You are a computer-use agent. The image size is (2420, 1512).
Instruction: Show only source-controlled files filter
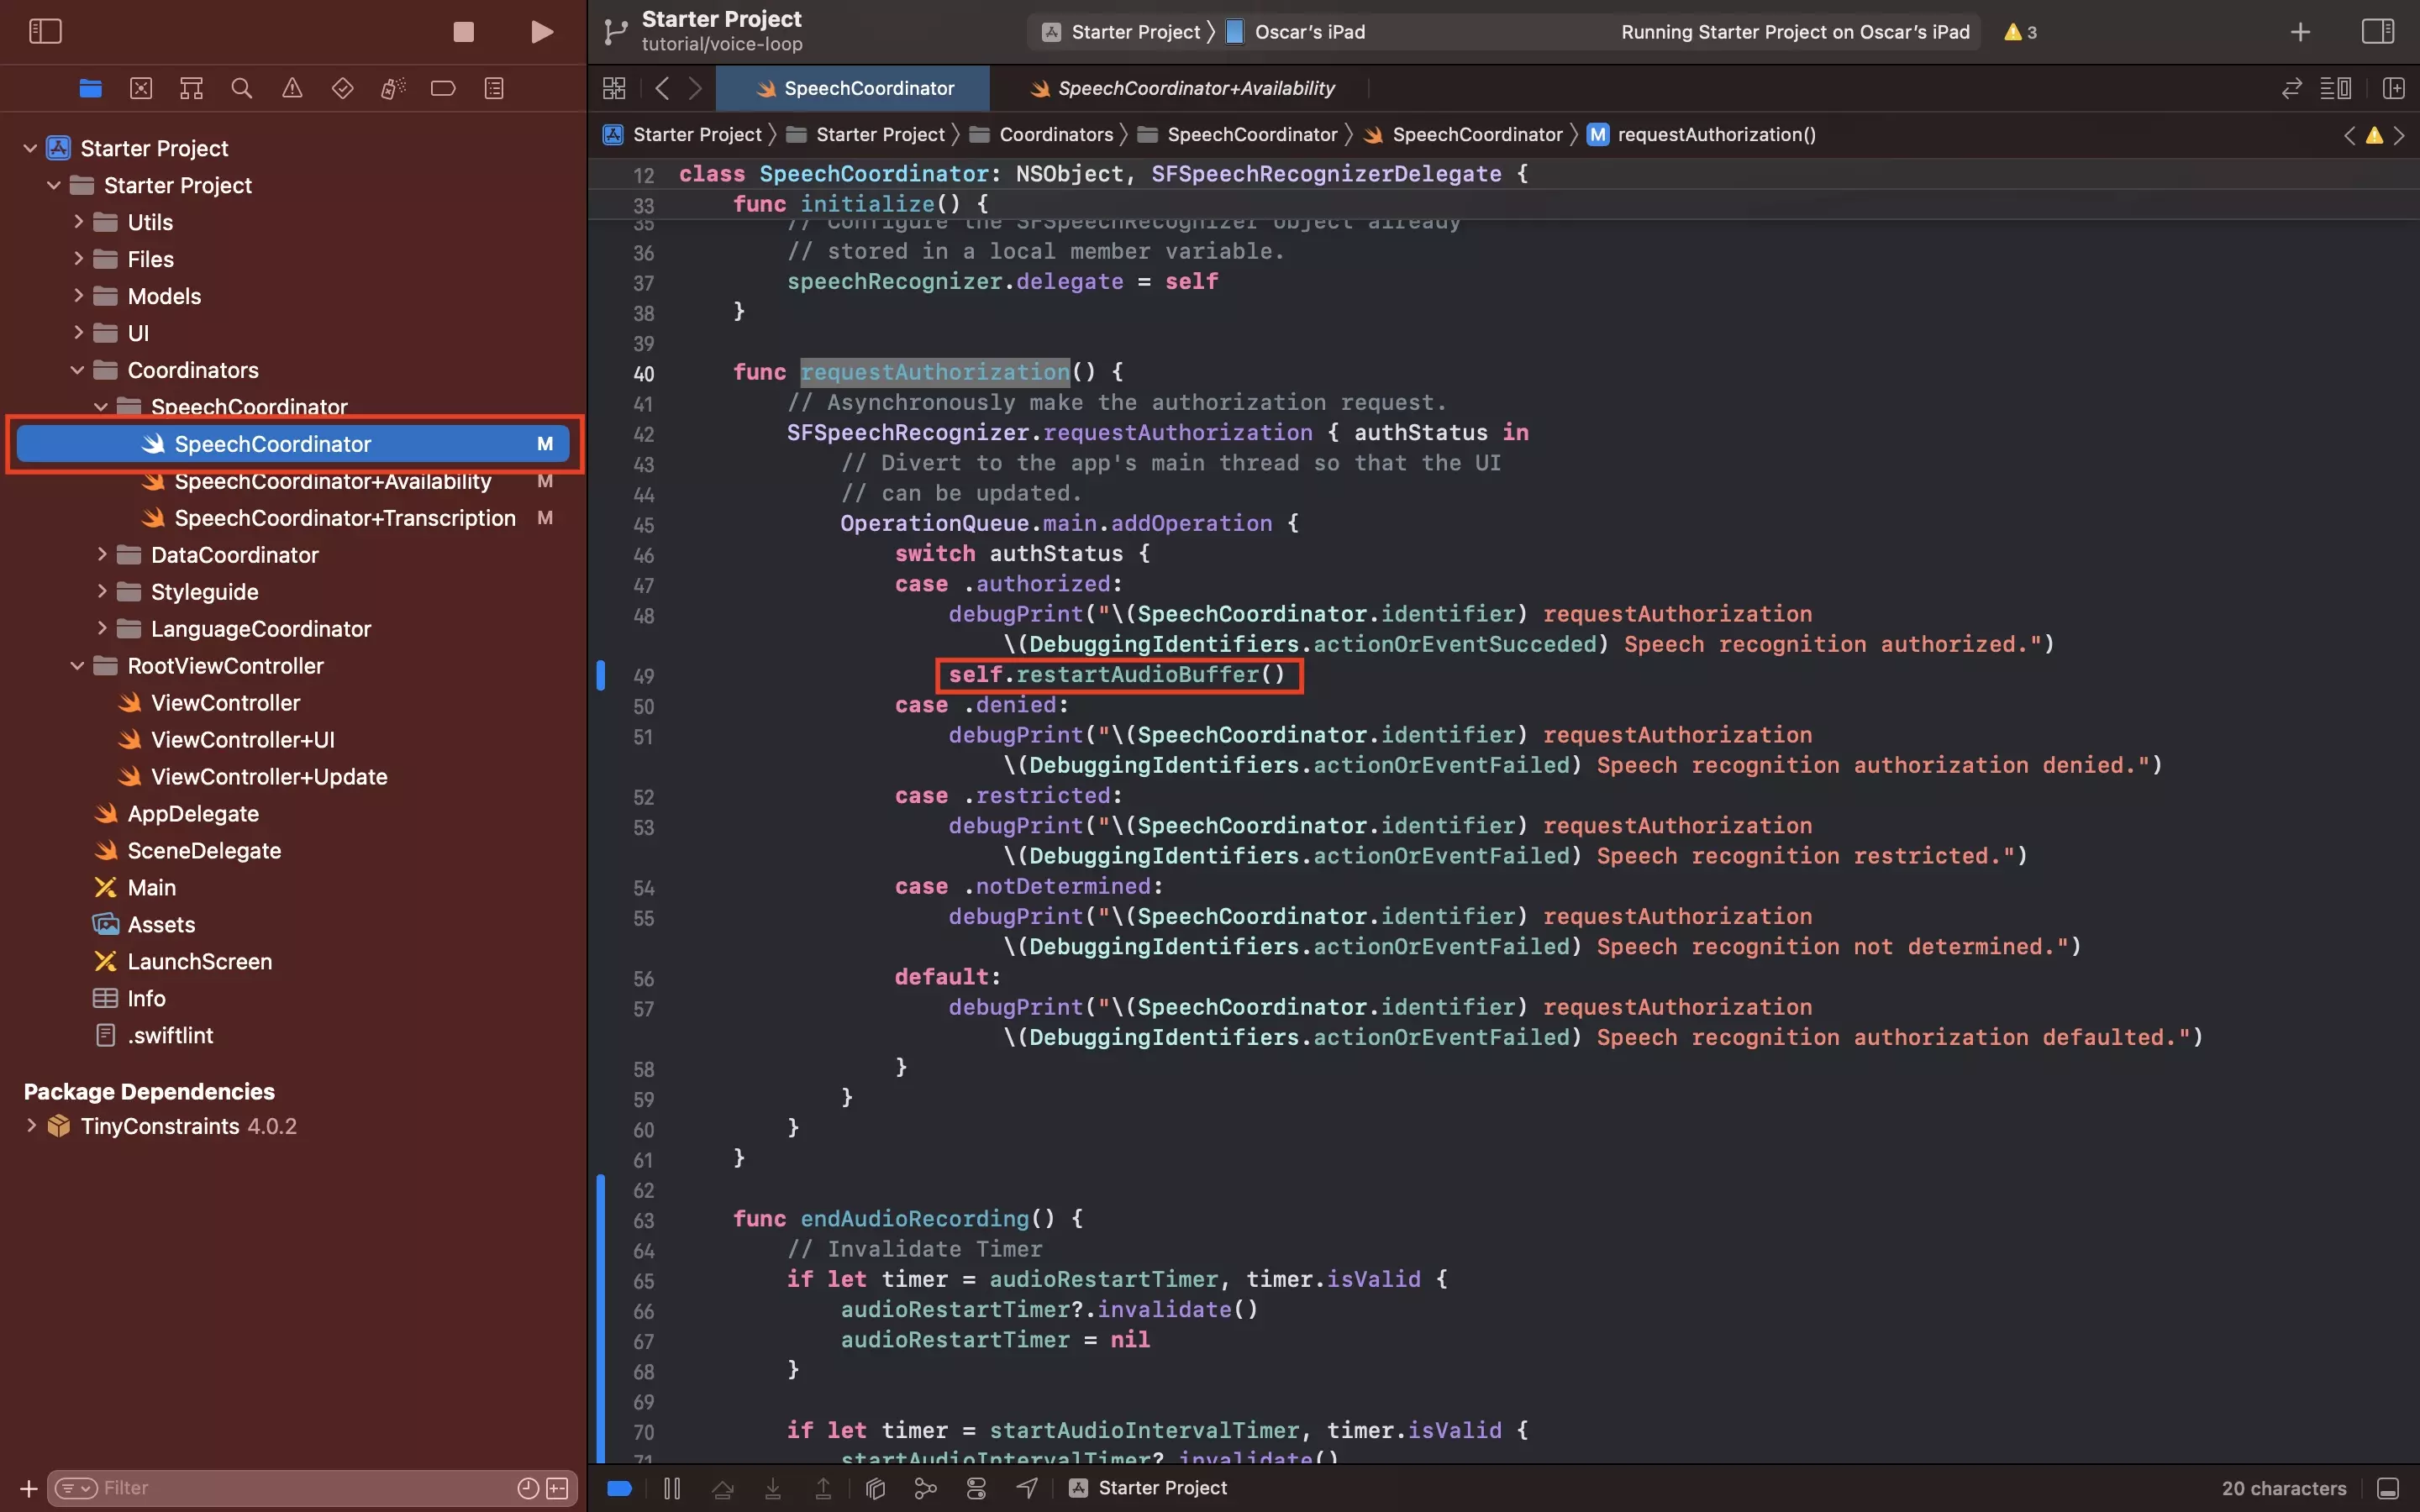point(558,1488)
